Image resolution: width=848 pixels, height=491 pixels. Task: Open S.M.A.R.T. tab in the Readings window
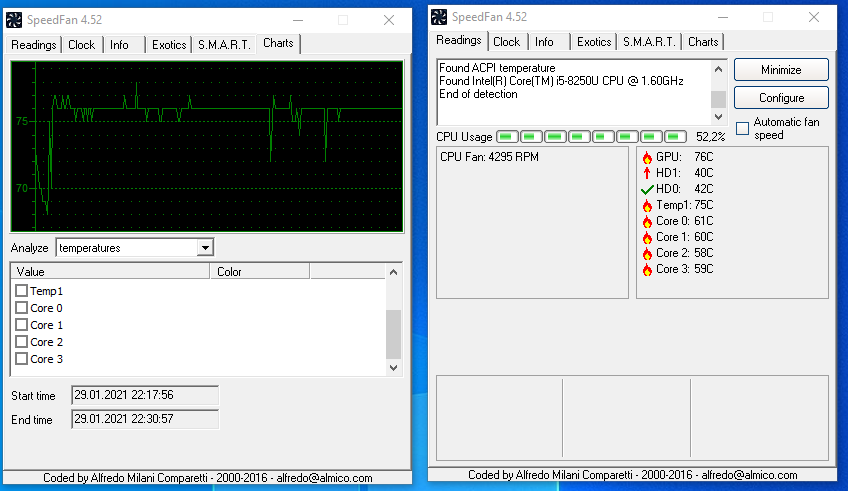[650, 42]
